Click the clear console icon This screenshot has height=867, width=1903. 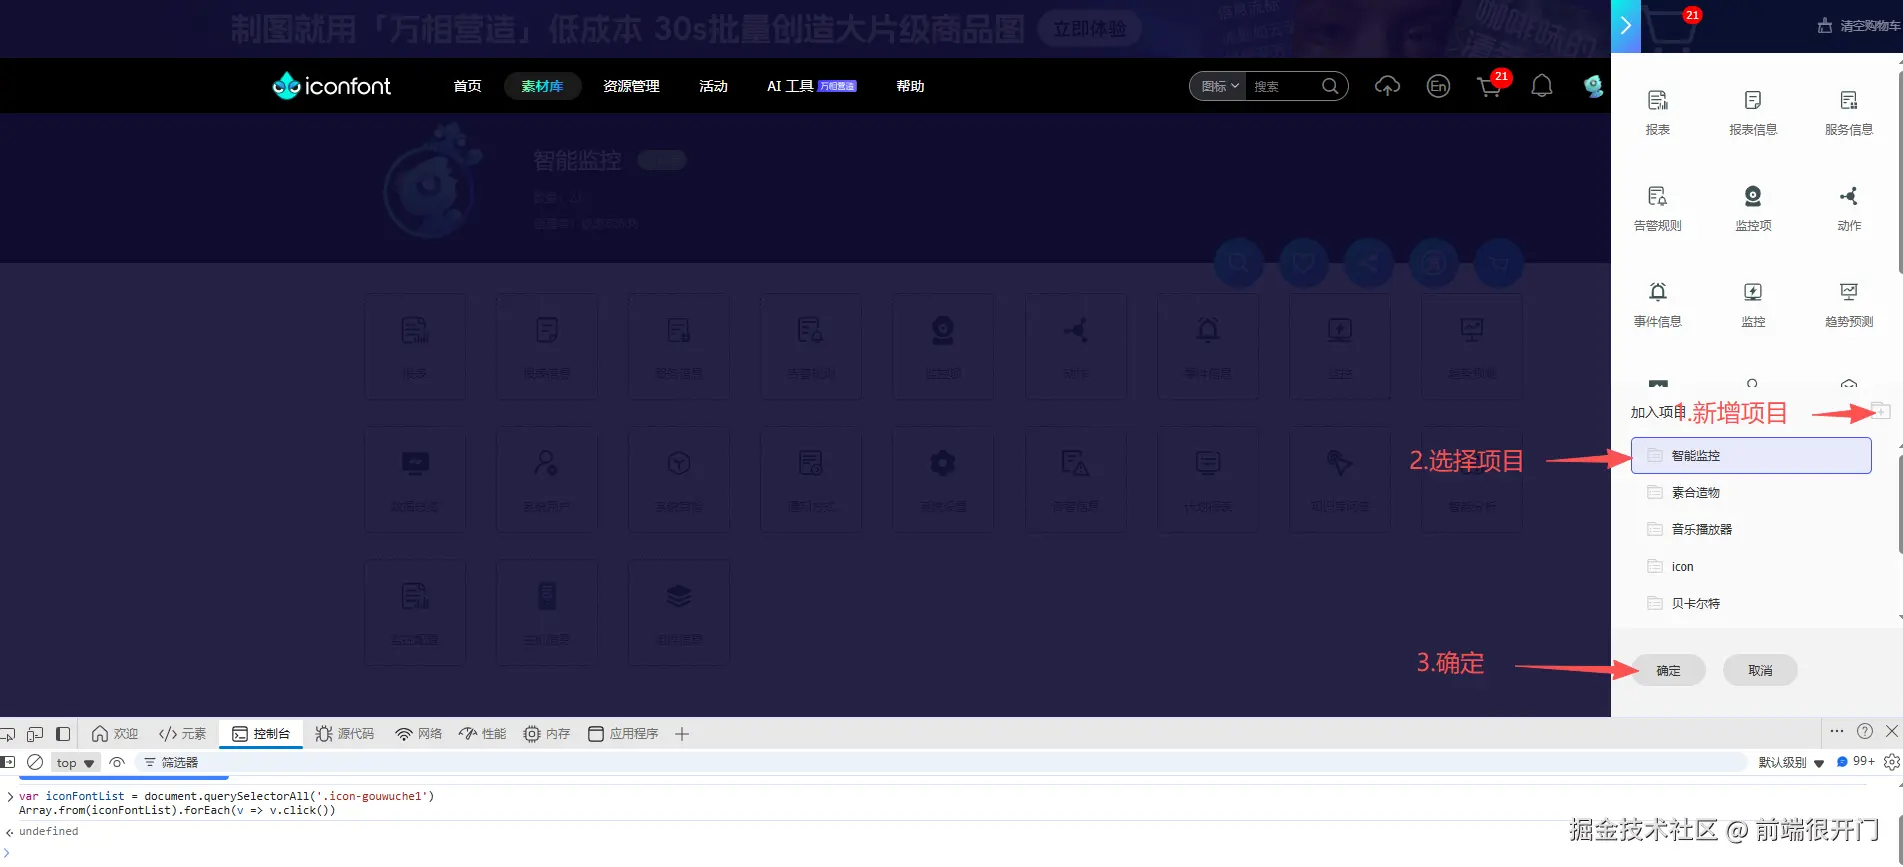[35, 762]
